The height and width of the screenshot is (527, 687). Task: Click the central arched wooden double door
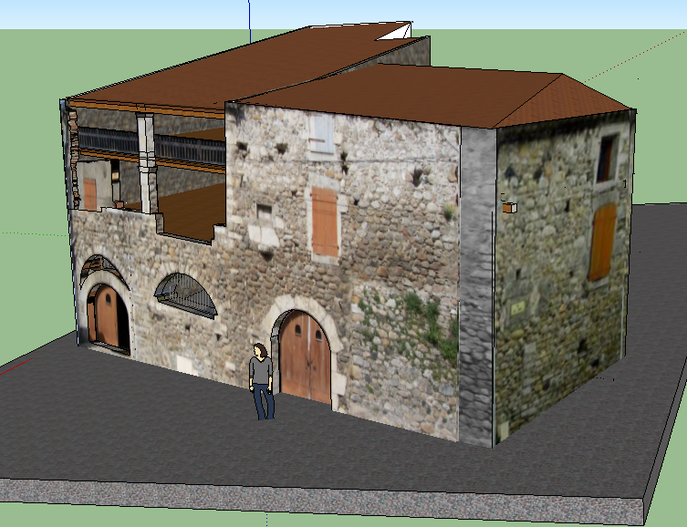coord(305,357)
